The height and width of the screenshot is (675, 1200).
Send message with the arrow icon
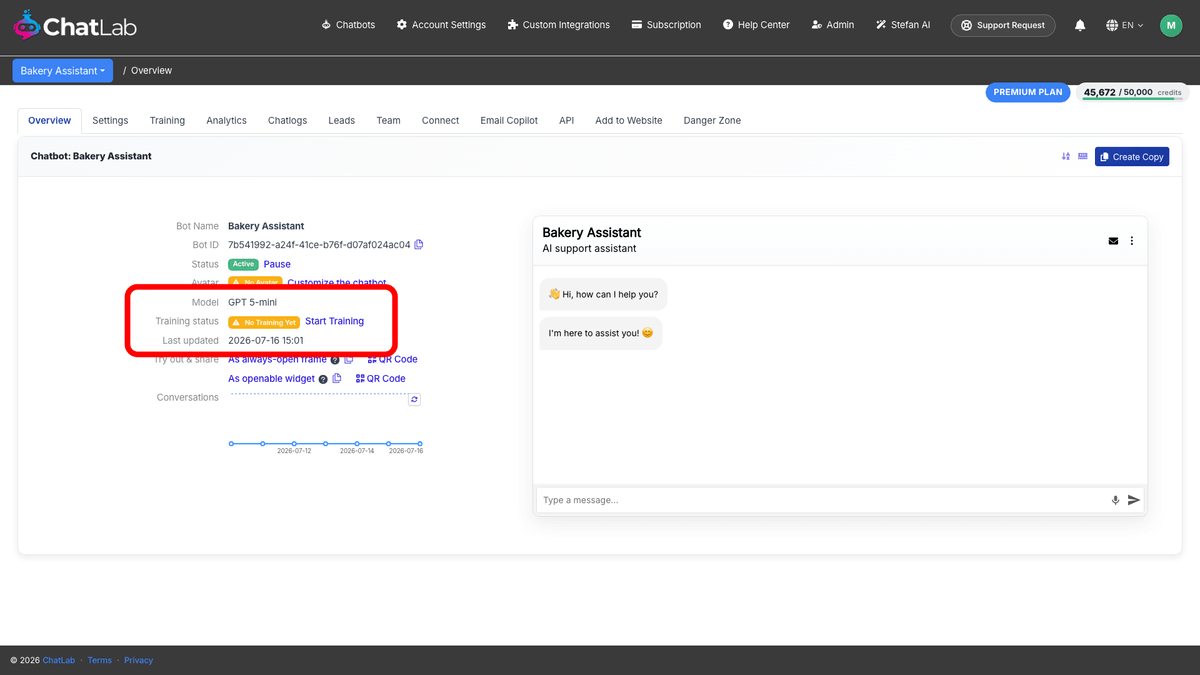coord(1134,500)
